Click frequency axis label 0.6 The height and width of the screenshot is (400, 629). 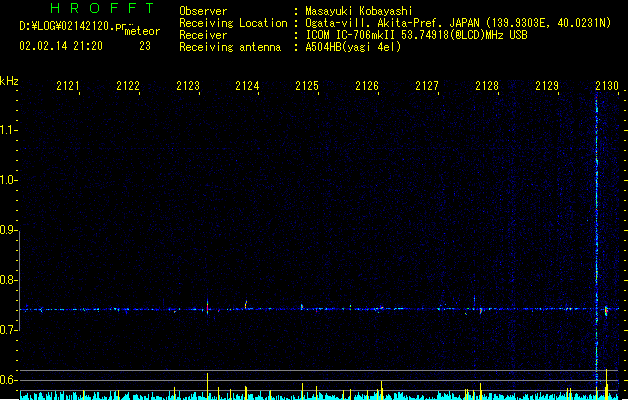(8, 380)
